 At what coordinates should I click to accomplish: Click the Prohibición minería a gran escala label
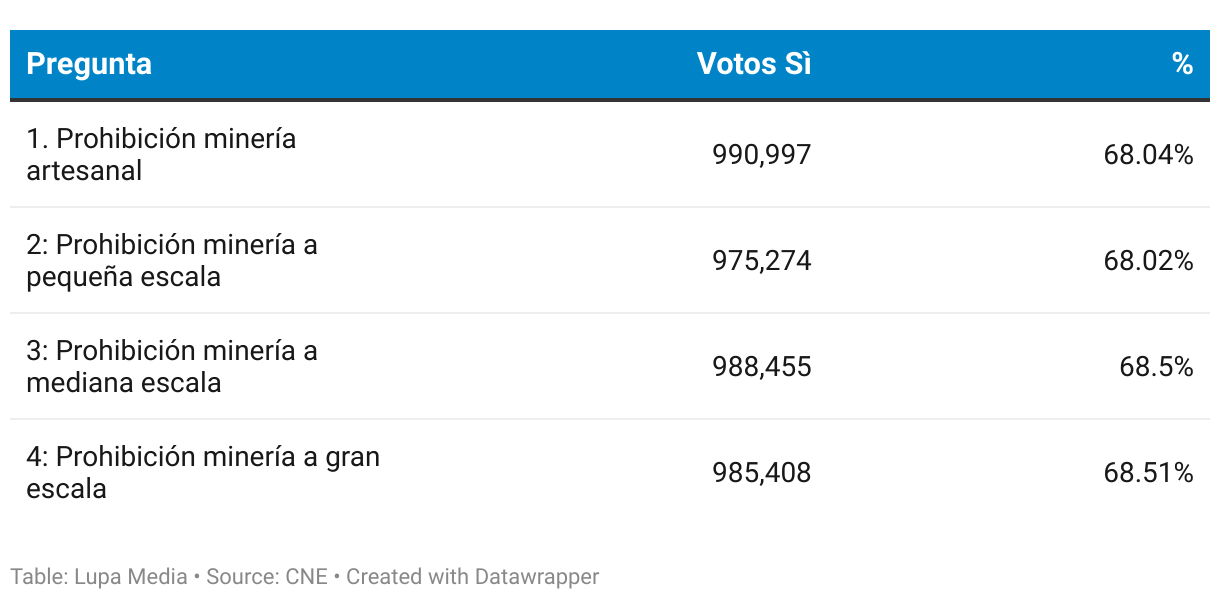[202, 472]
